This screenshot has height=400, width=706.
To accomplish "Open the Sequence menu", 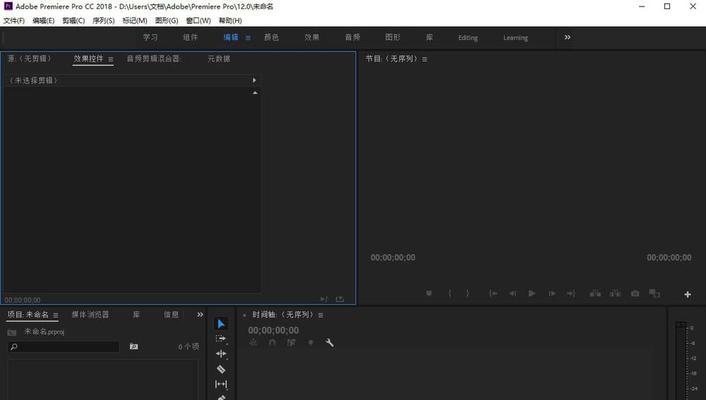I will click(x=104, y=21).
